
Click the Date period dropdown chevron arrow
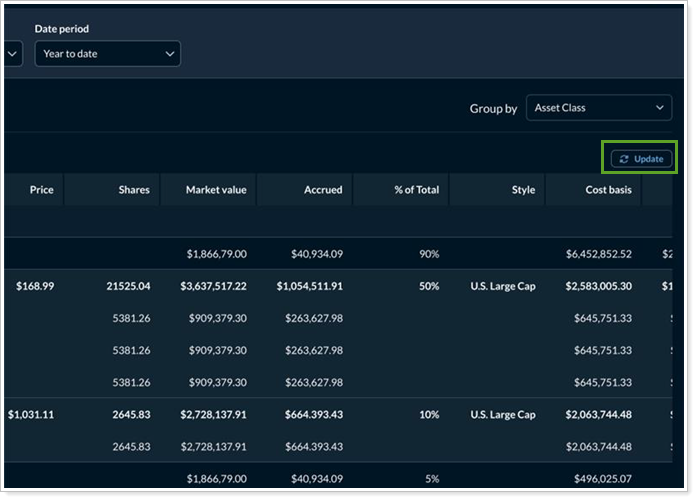(169, 54)
